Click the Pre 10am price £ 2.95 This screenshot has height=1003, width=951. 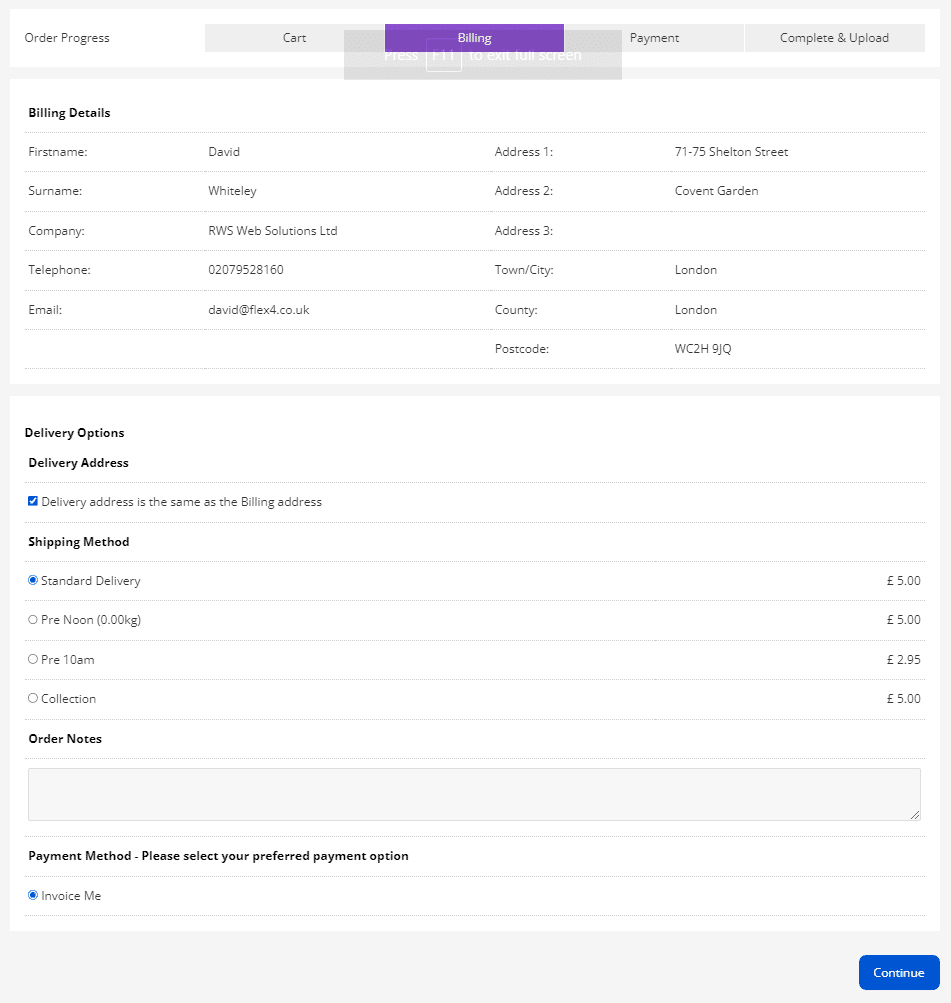(x=903, y=659)
